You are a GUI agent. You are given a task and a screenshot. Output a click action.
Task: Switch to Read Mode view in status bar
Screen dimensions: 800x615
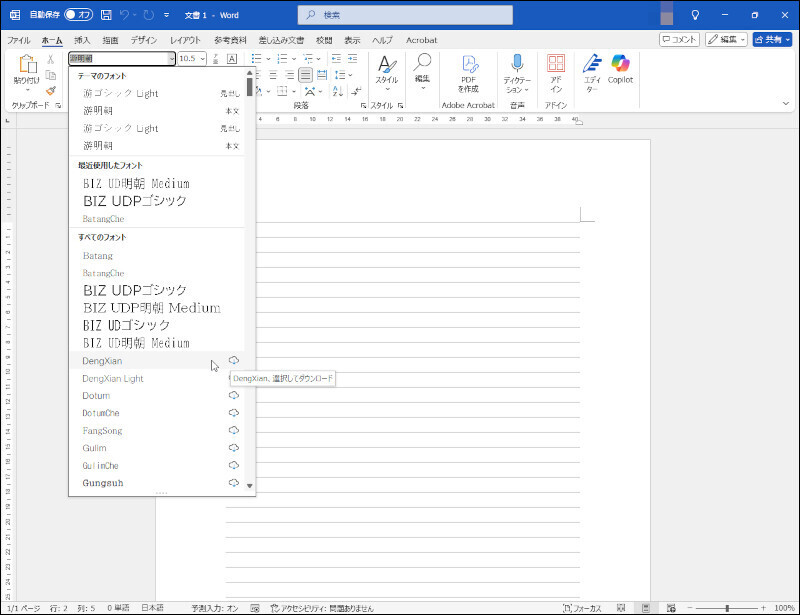tap(621, 608)
